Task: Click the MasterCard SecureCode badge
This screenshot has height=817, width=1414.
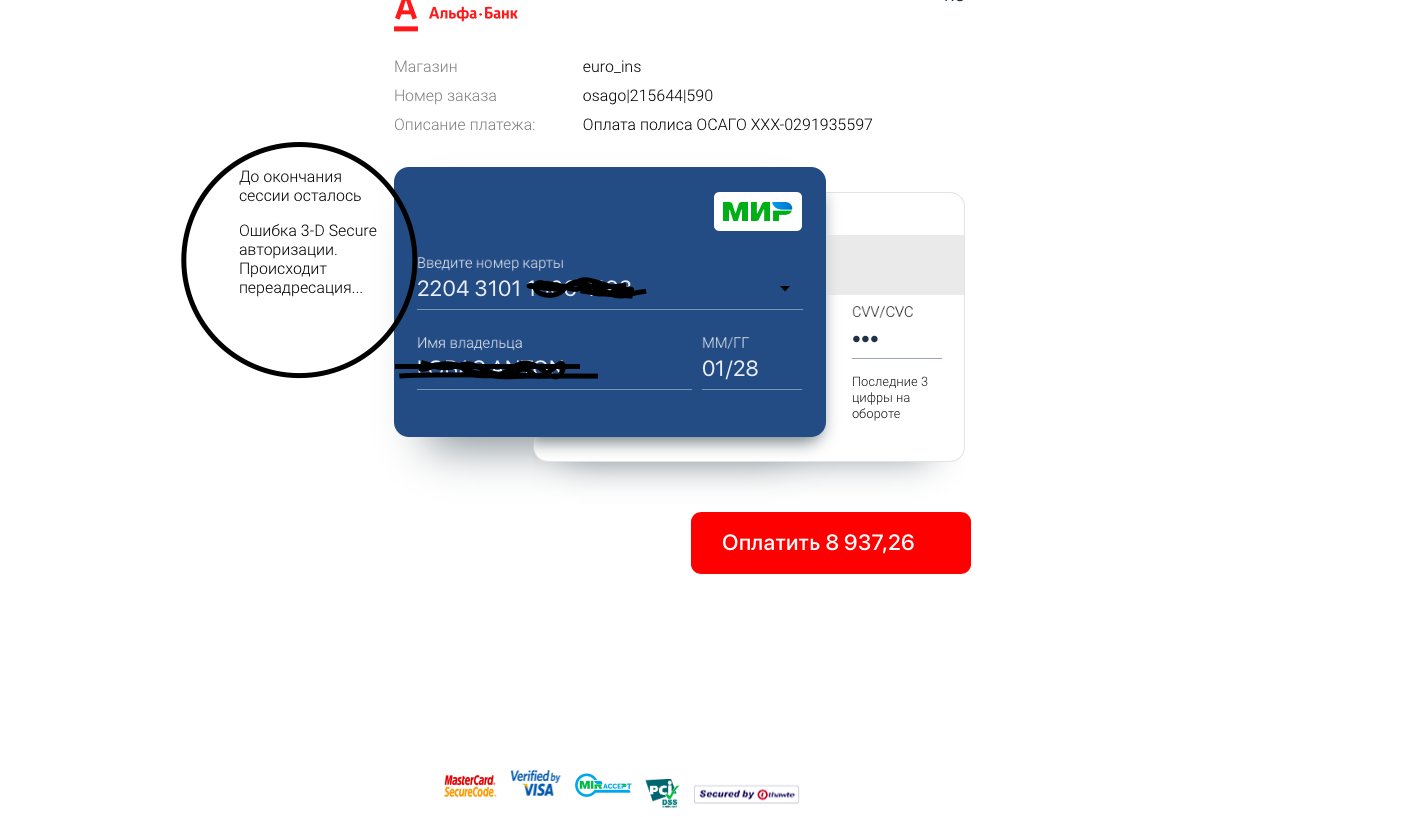Action: 470,786
